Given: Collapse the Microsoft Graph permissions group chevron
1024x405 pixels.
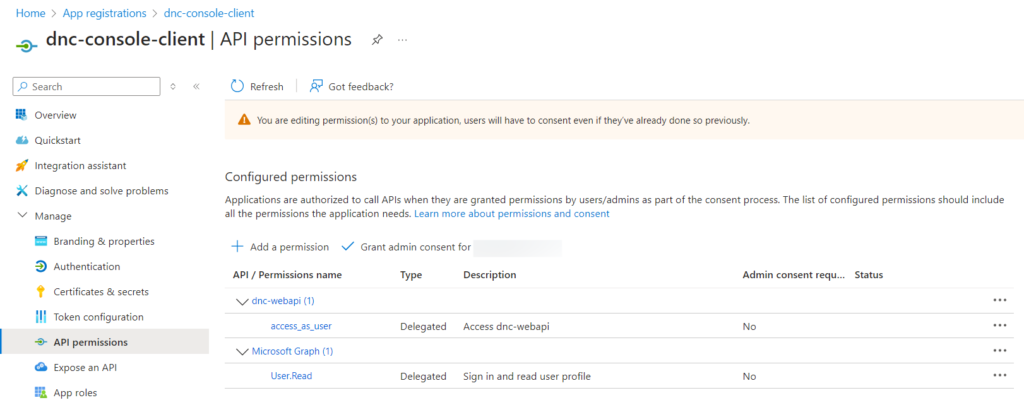Looking at the screenshot, I should 242,351.
